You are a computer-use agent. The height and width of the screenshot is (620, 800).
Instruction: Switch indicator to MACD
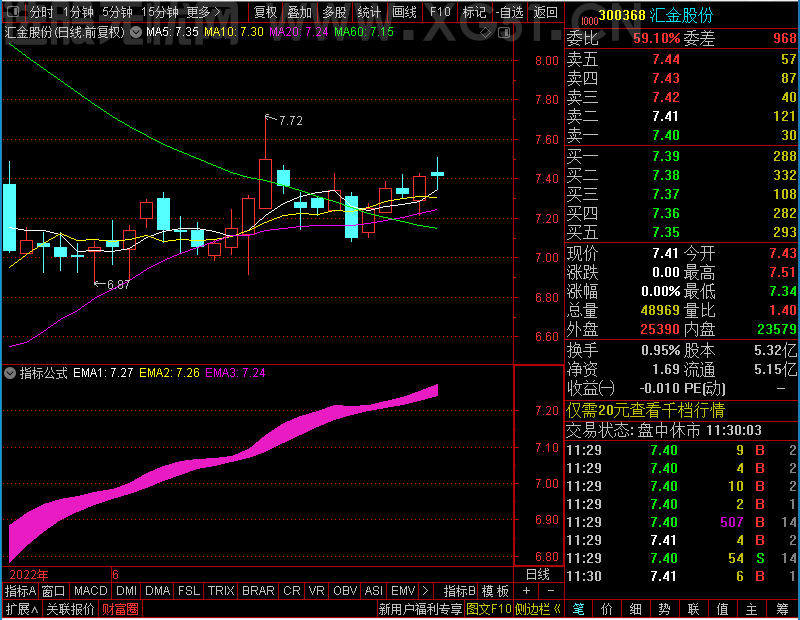click(x=90, y=591)
